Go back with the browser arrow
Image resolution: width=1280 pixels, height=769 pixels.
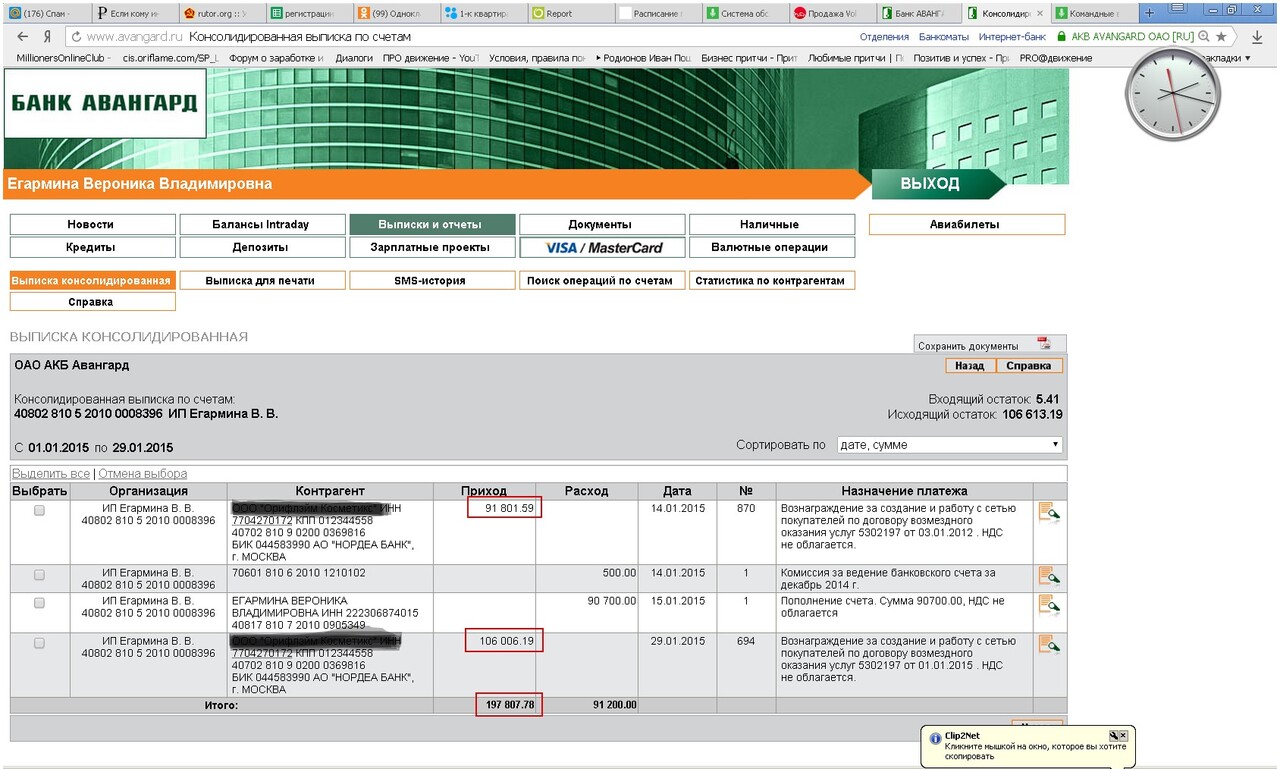[23, 36]
